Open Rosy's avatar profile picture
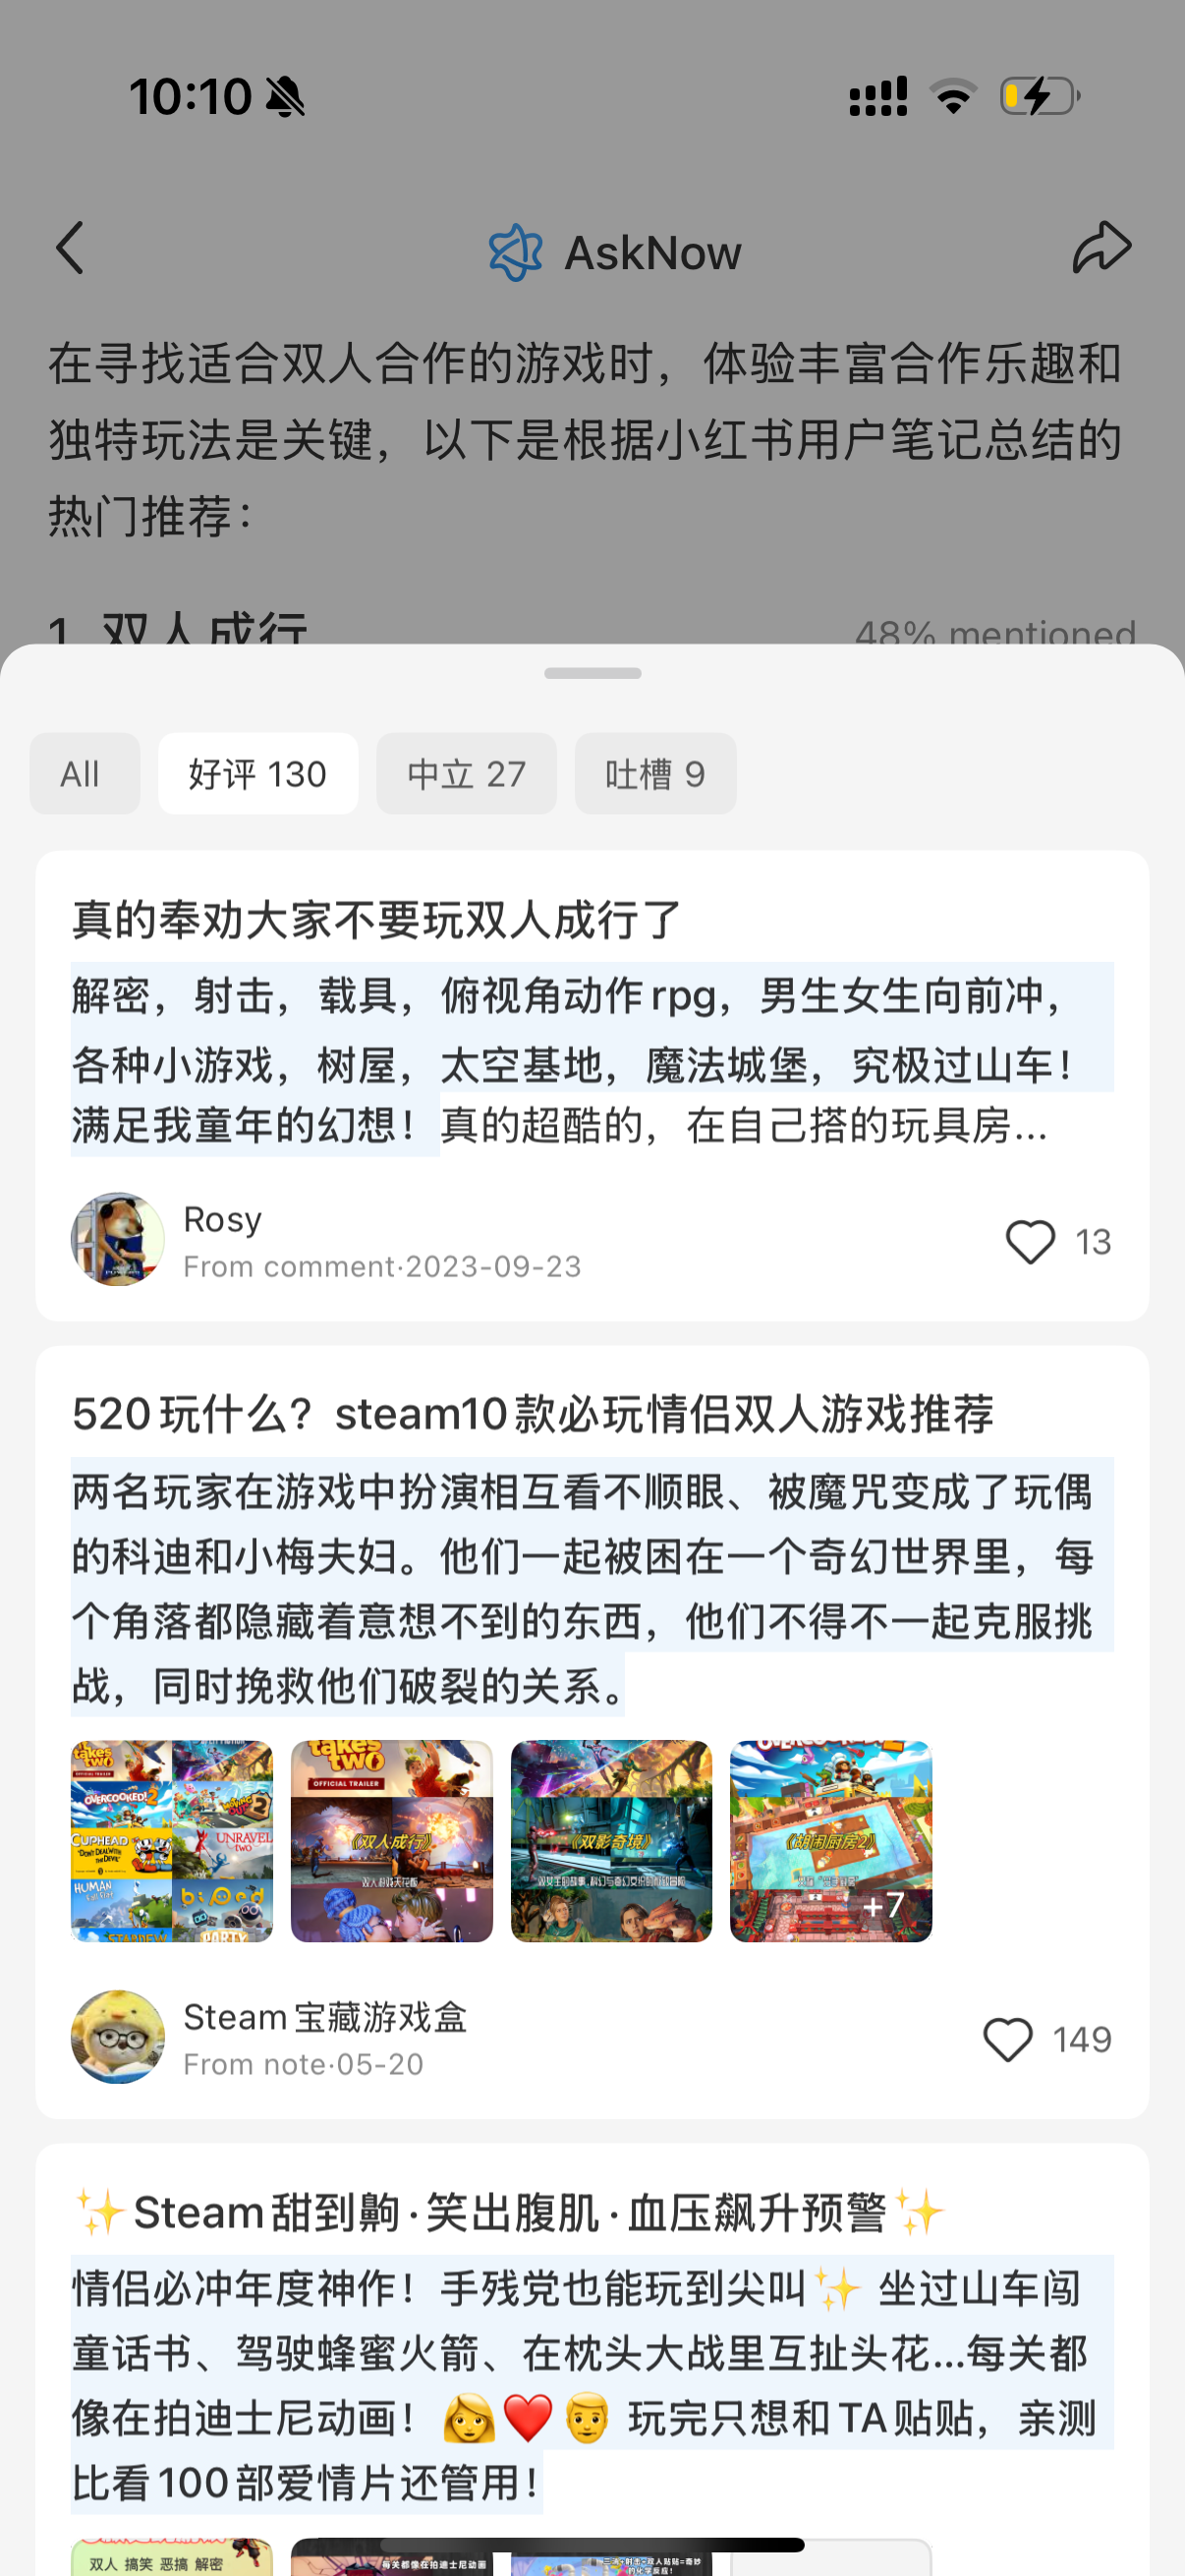 (x=118, y=1239)
